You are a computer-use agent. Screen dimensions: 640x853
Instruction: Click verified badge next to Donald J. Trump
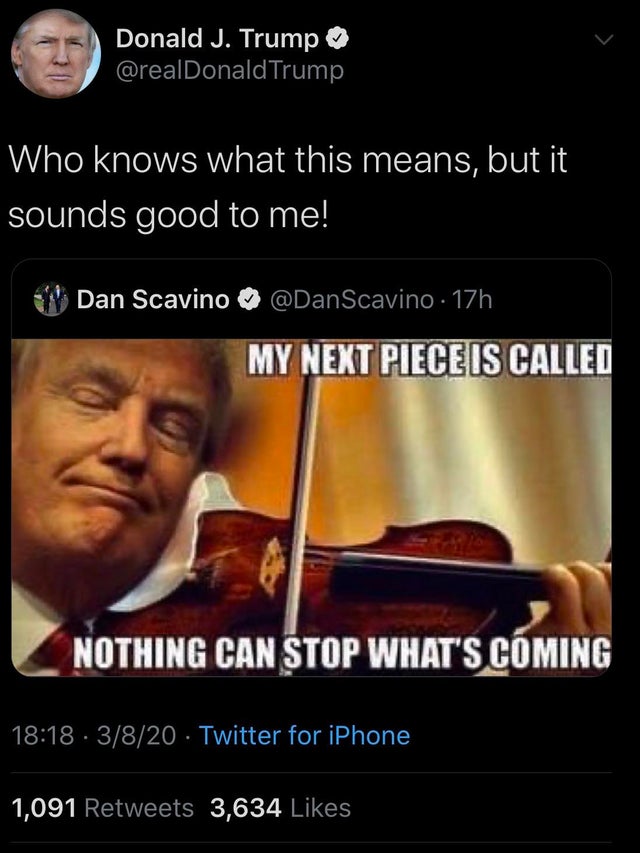[339, 39]
